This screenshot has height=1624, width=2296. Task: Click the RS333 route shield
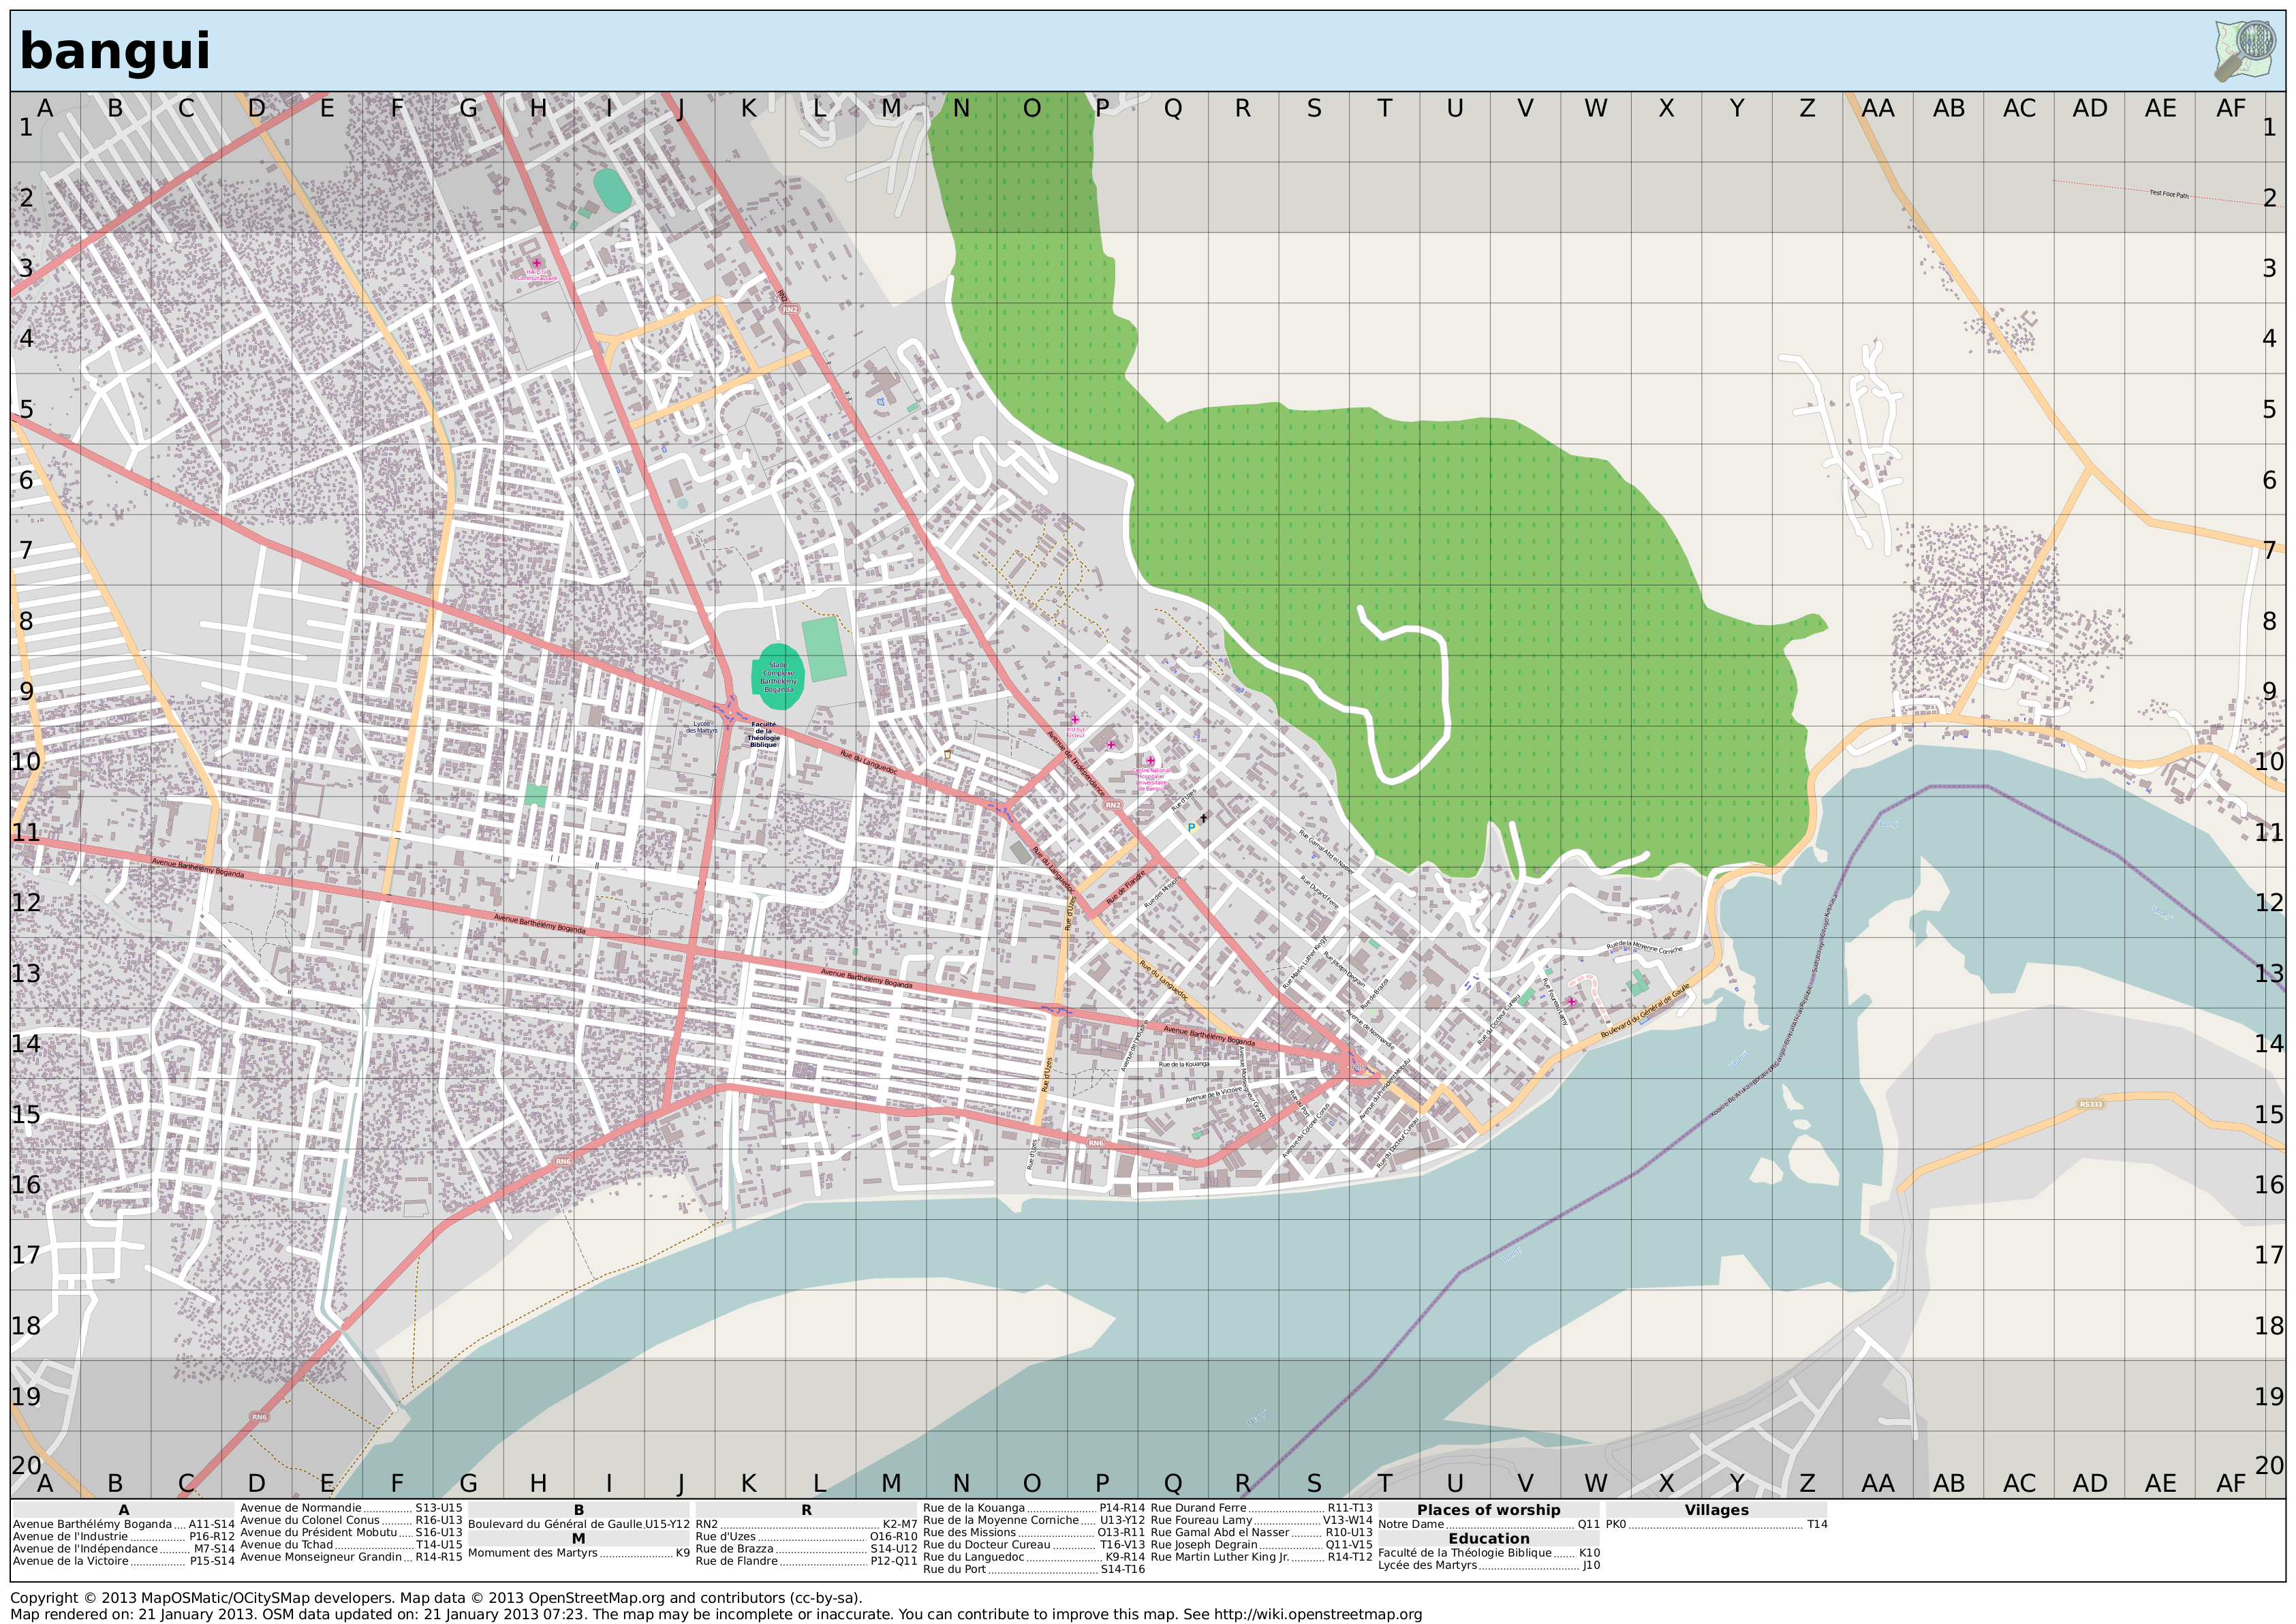2090,1104
